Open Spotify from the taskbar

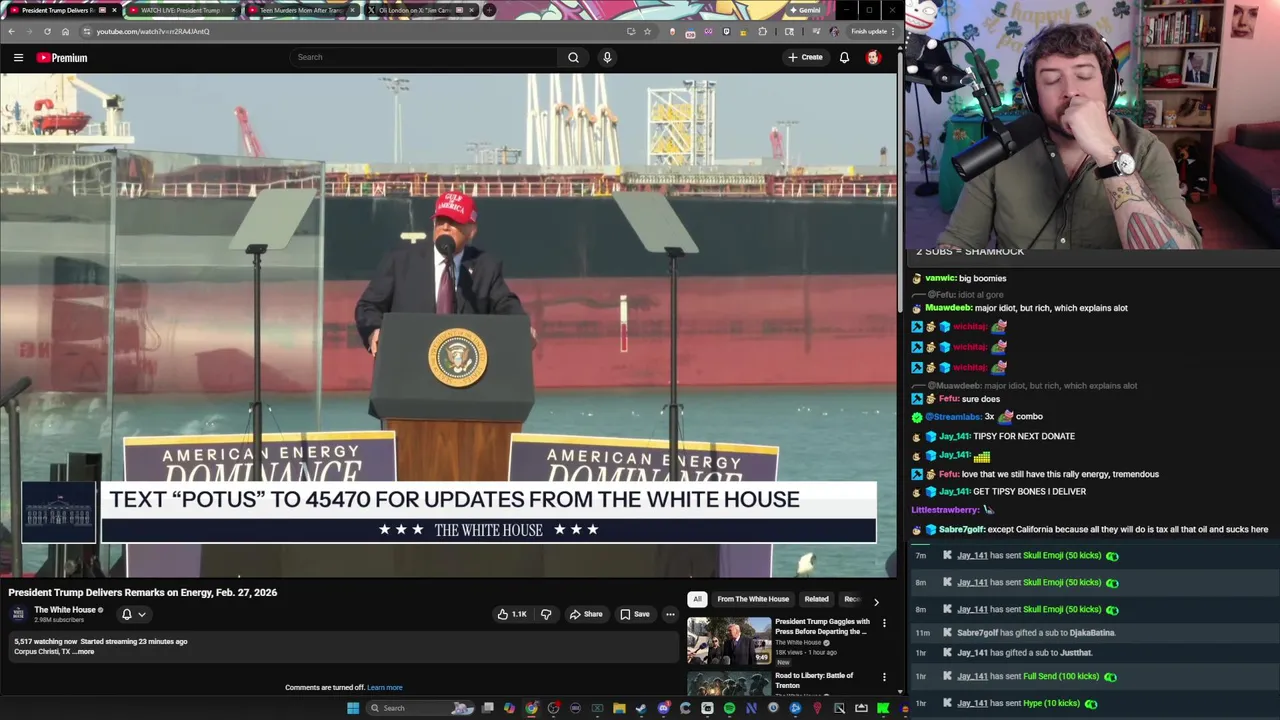(x=729, y=708)
